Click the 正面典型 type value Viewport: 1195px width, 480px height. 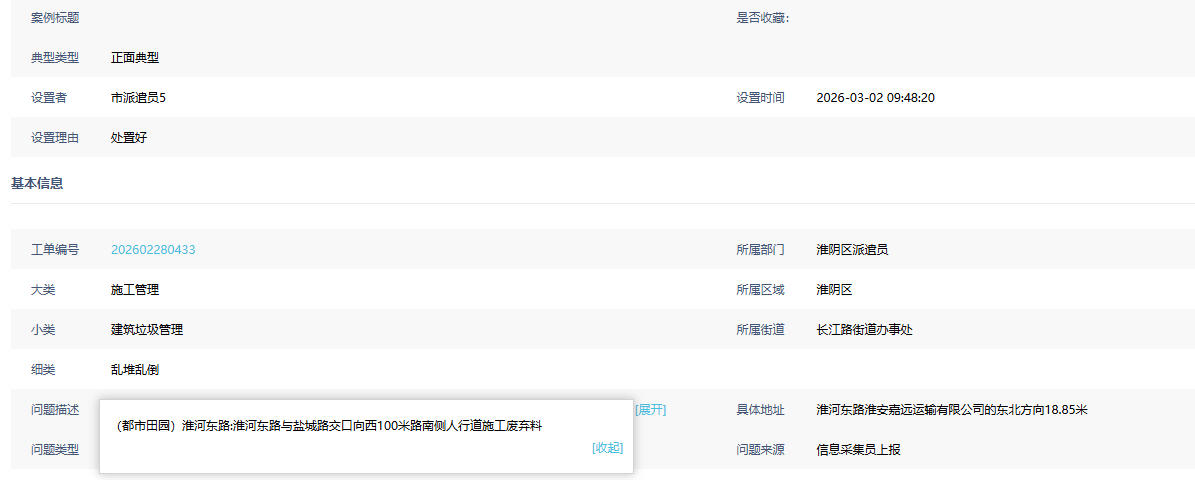point(135,58)
